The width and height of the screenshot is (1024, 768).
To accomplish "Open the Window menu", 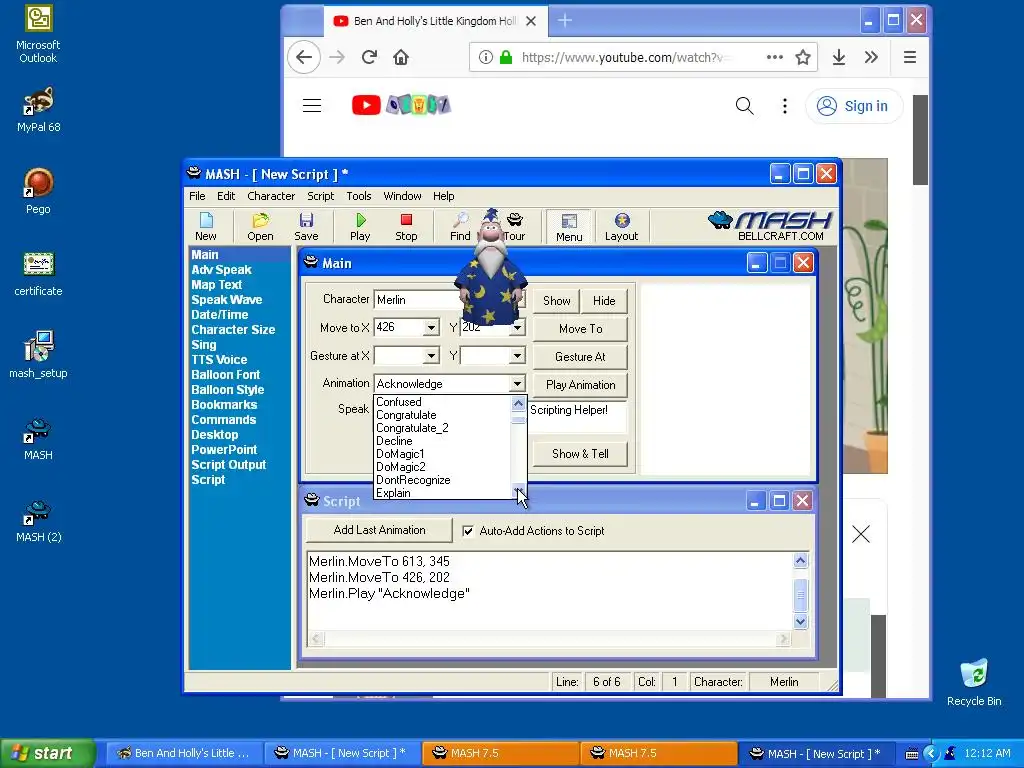I will pyautogui.click(x=402, y=196).
